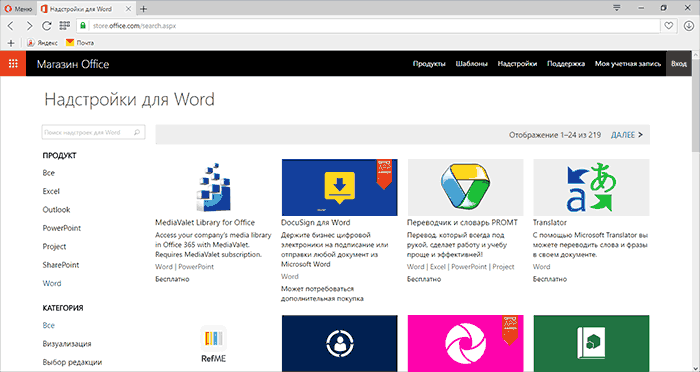
Task: Click the Office app launcher grid icon
Action: [x=13, y=63]
